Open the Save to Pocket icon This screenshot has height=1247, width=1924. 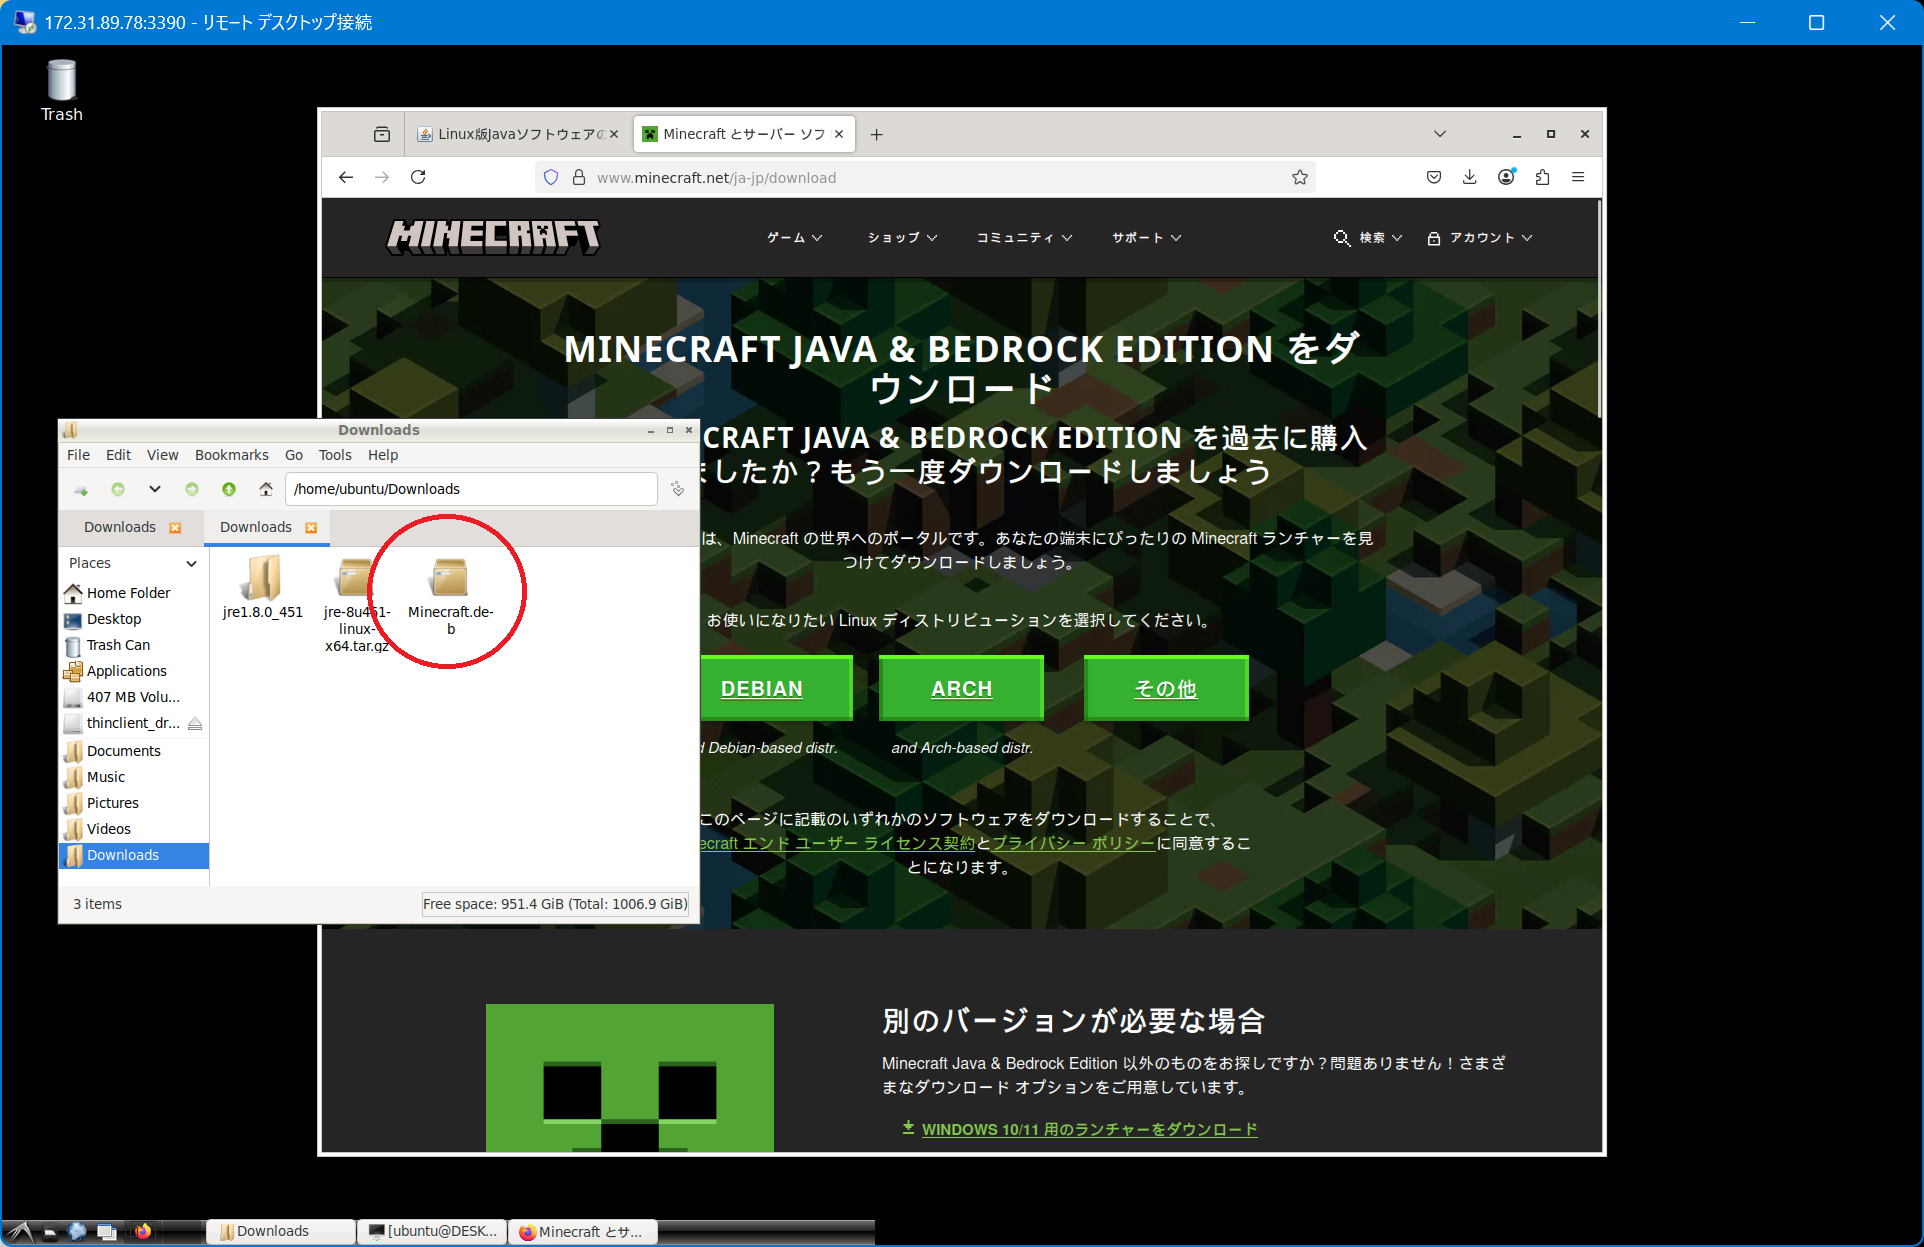(1433, 177)
